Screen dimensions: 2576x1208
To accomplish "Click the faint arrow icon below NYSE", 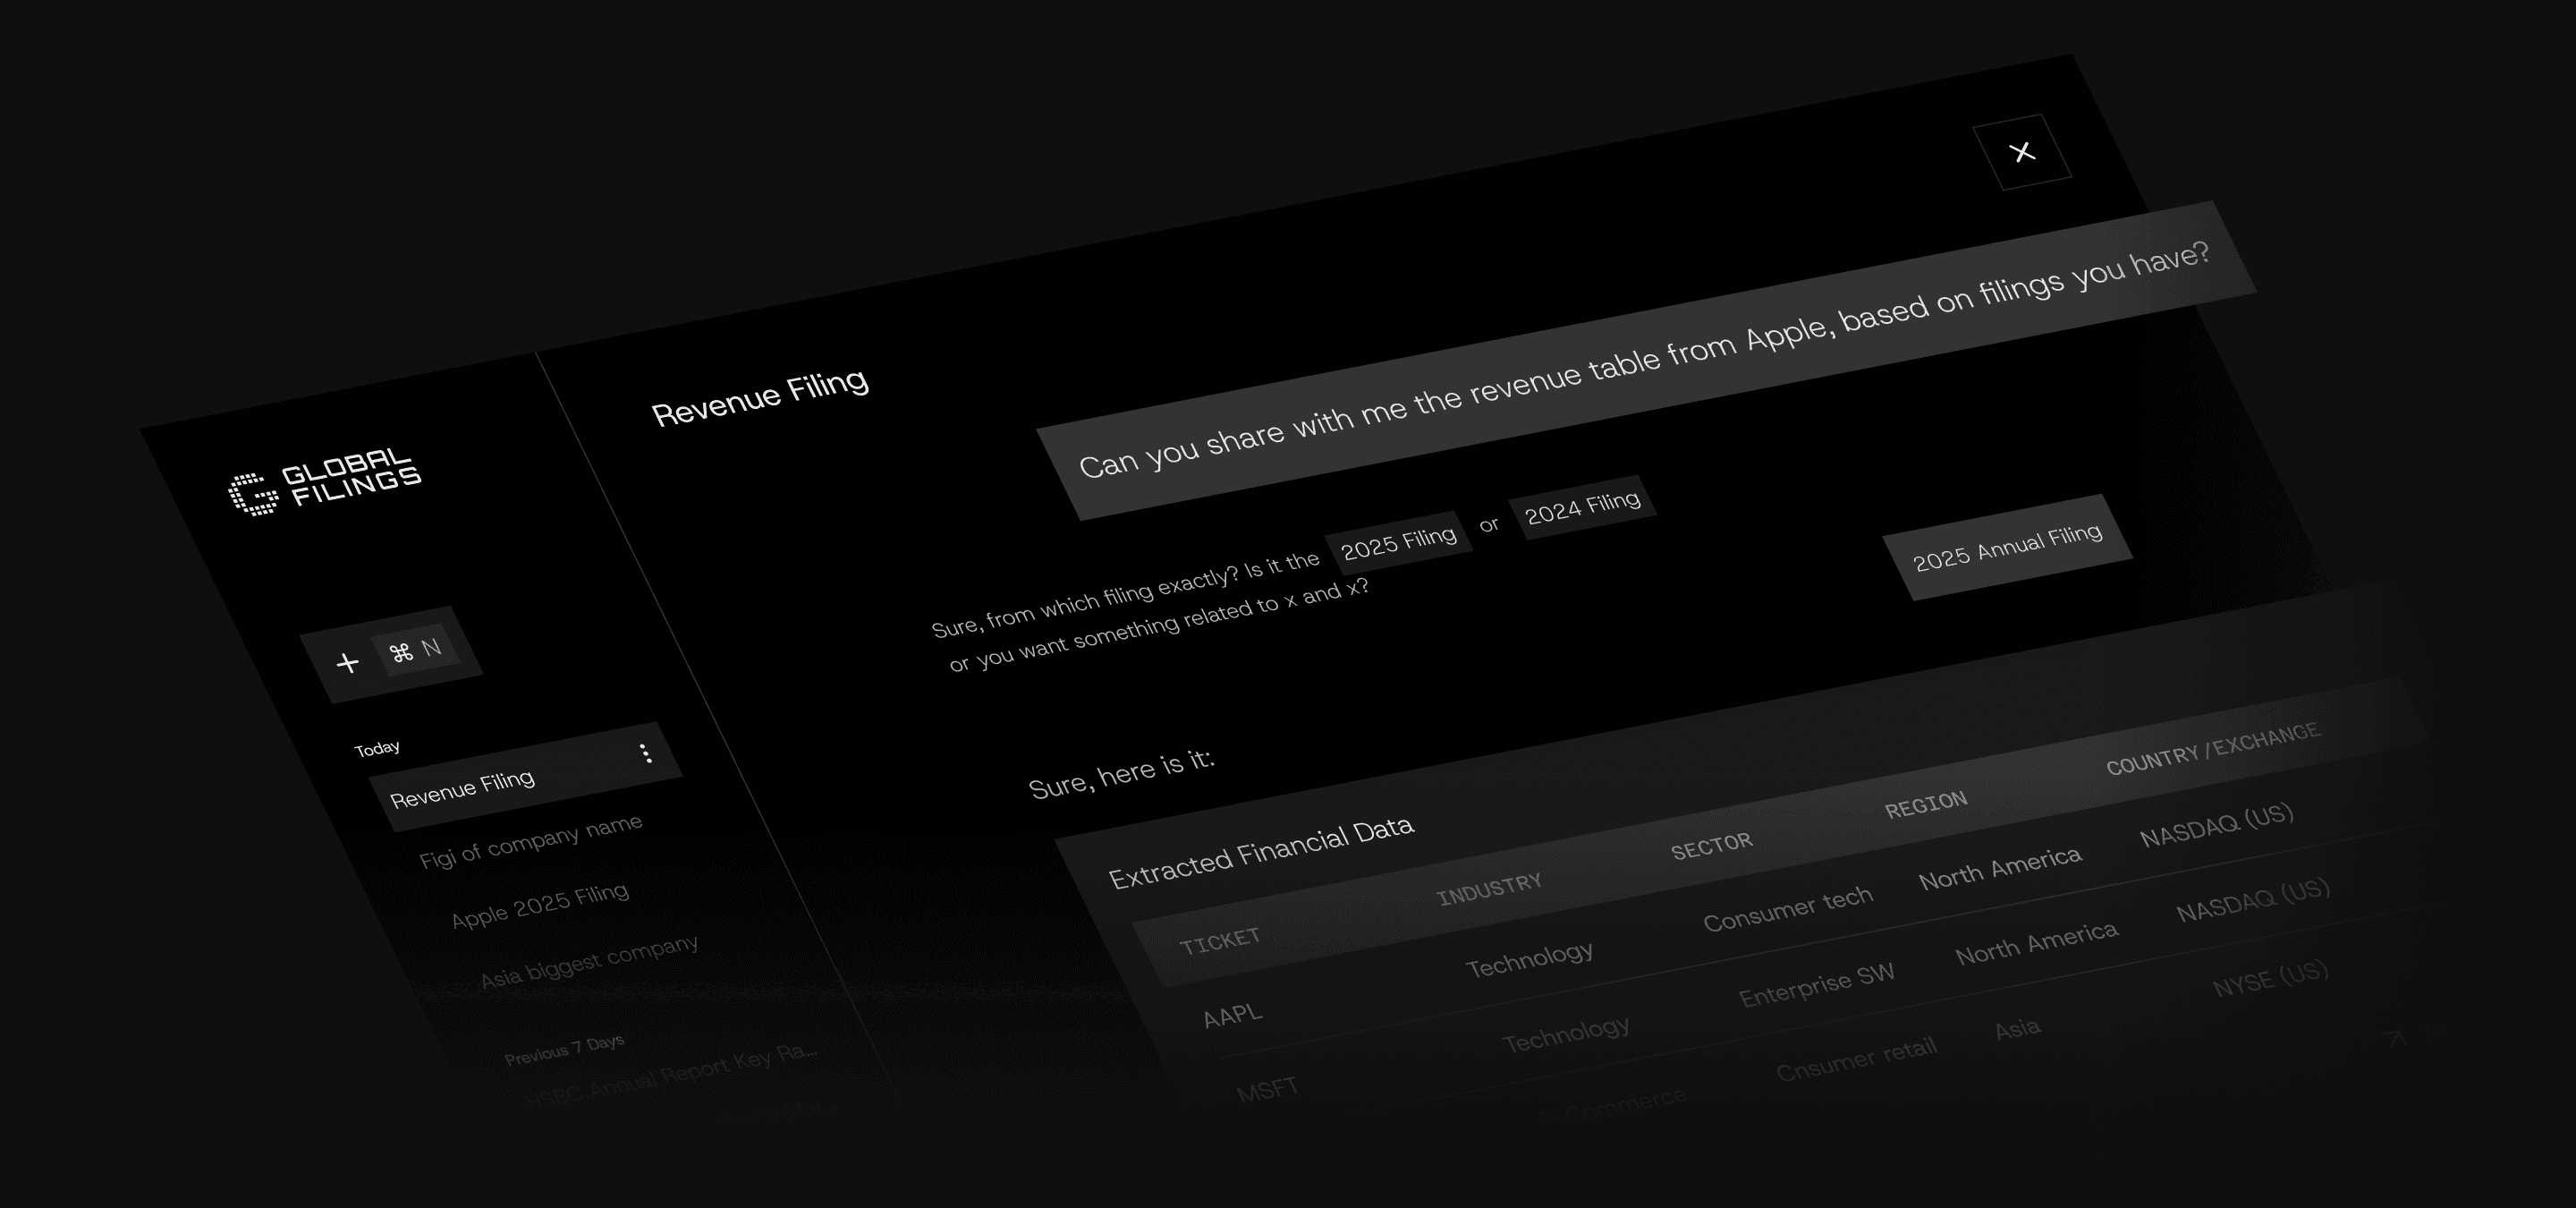I will [x=2395, y=1039].
